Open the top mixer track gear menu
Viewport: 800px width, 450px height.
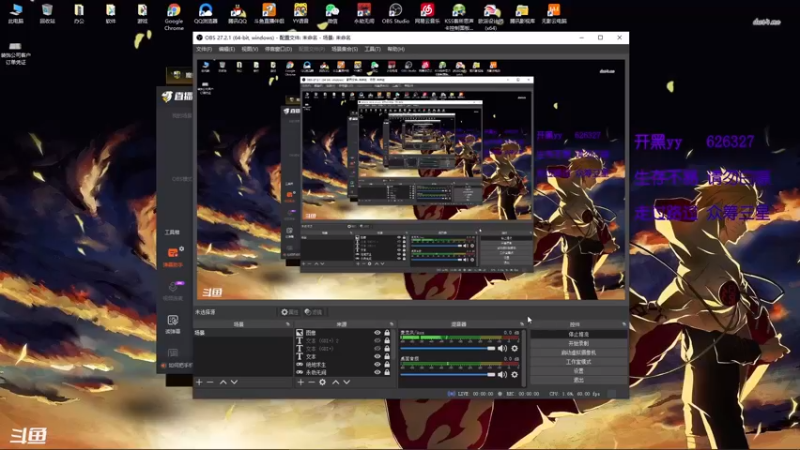pyautogui.click(x=514, y=348)
